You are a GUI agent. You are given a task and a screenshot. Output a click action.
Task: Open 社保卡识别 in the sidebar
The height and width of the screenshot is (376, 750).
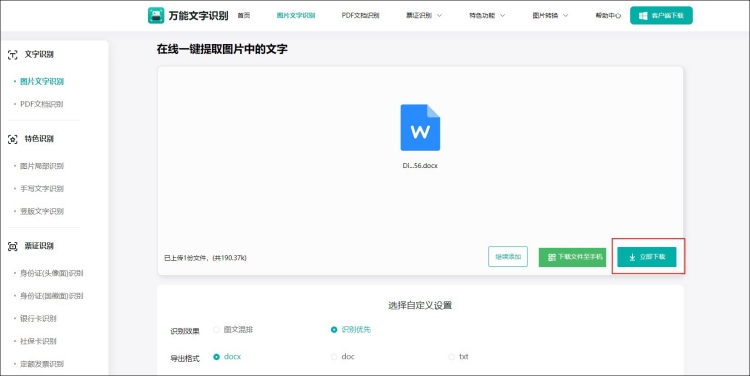click(38, 342)
